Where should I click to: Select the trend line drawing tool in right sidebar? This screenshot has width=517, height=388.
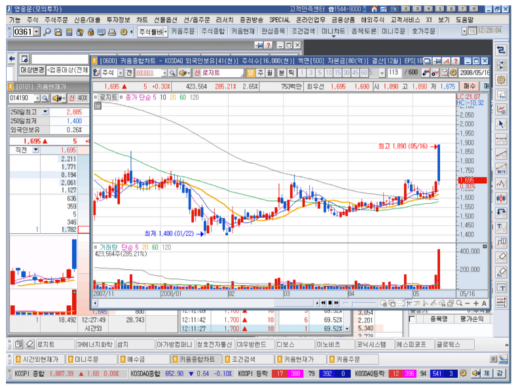501,154
